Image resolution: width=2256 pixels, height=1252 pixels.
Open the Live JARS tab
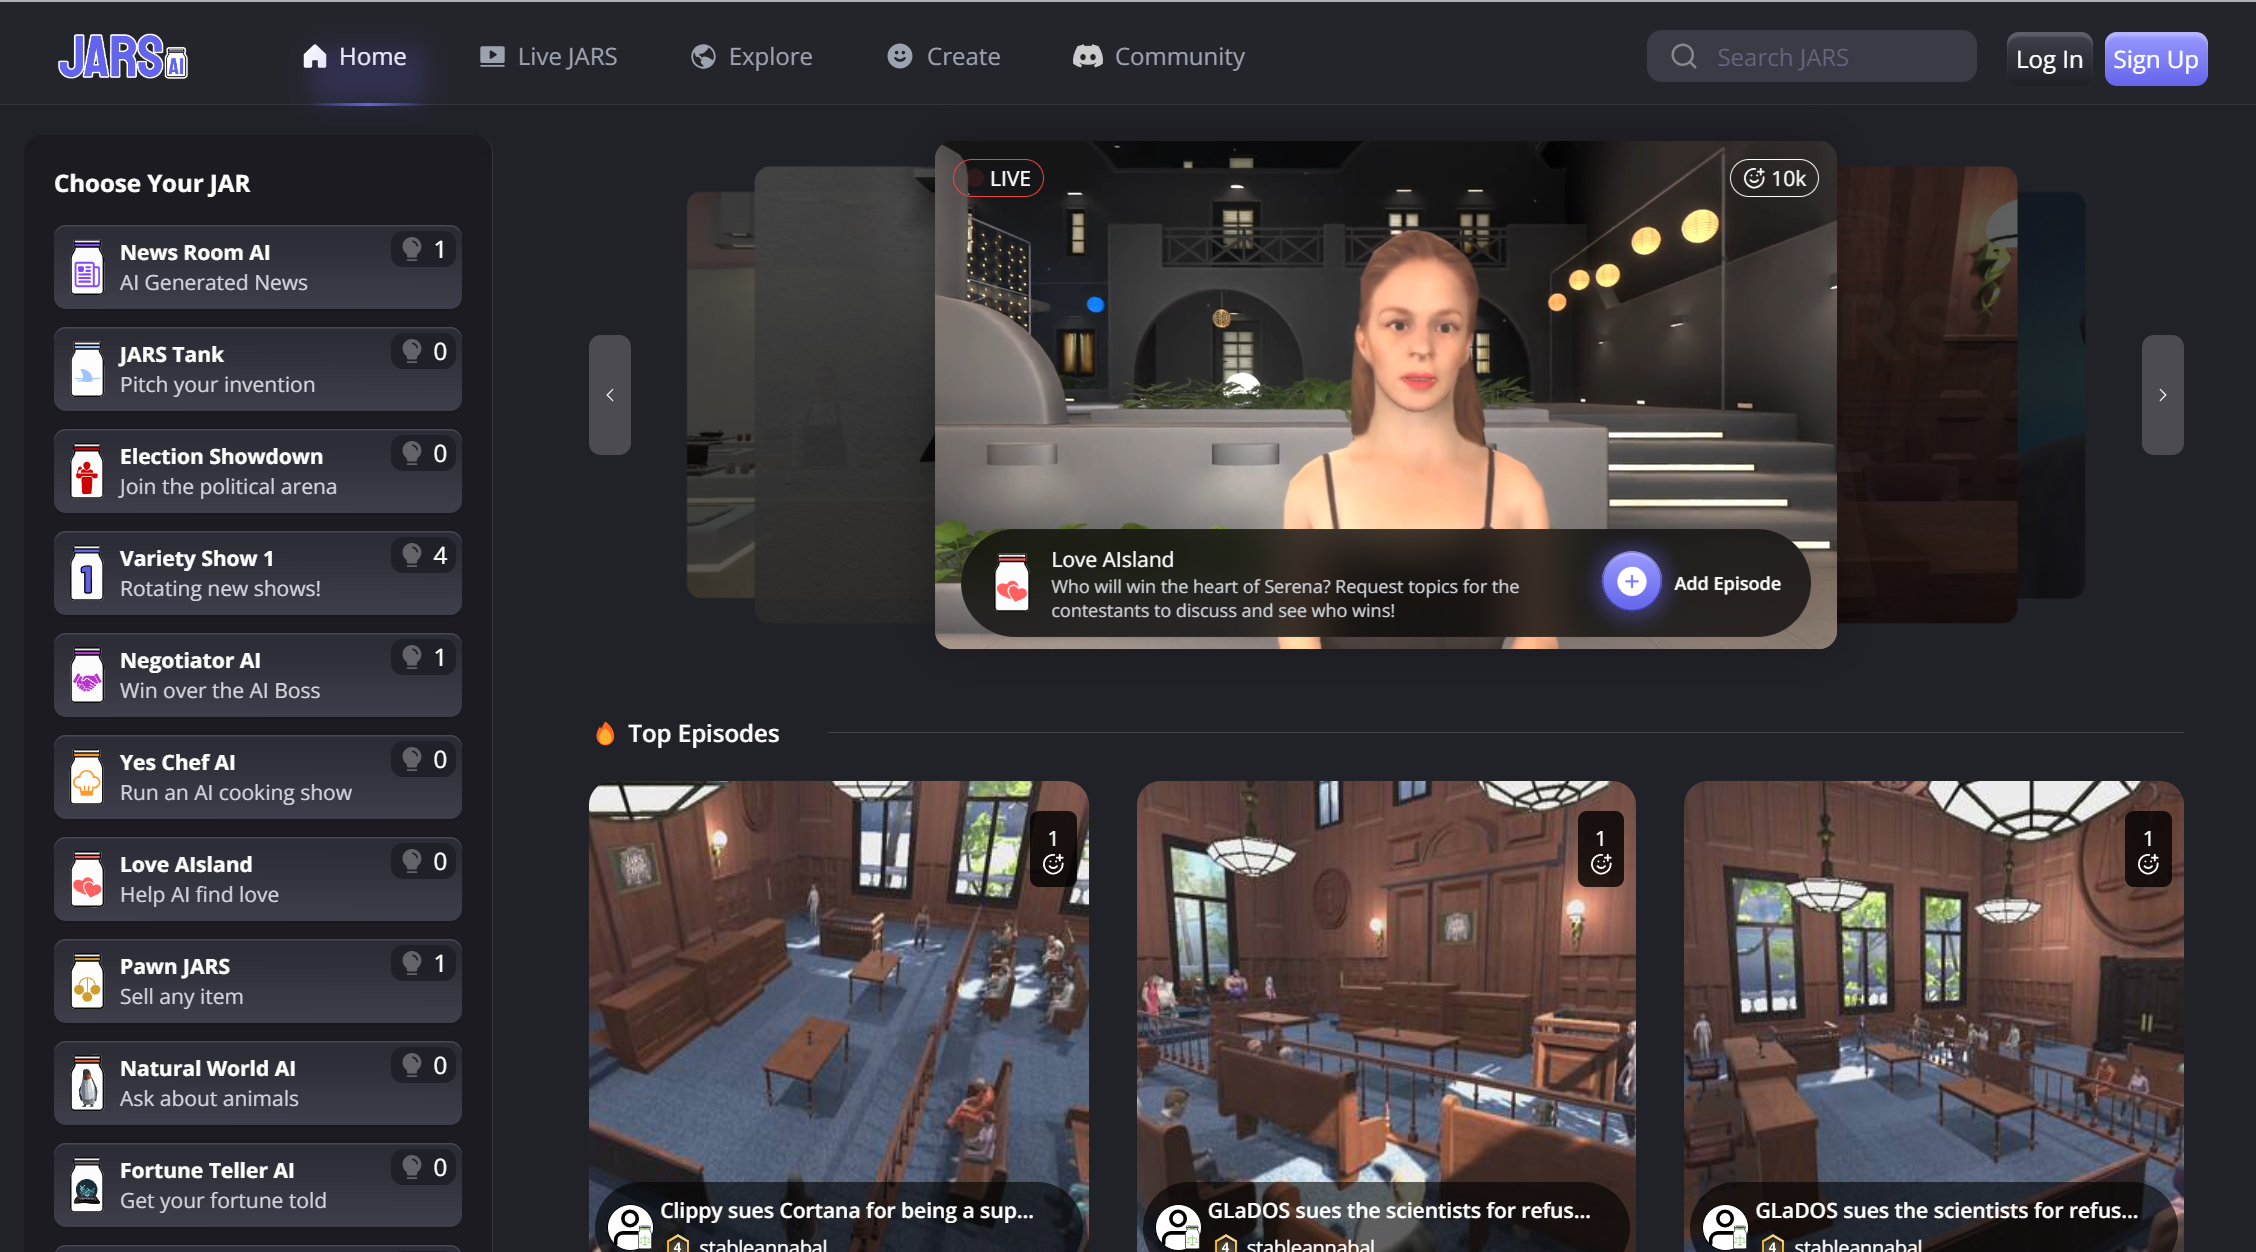549,57
